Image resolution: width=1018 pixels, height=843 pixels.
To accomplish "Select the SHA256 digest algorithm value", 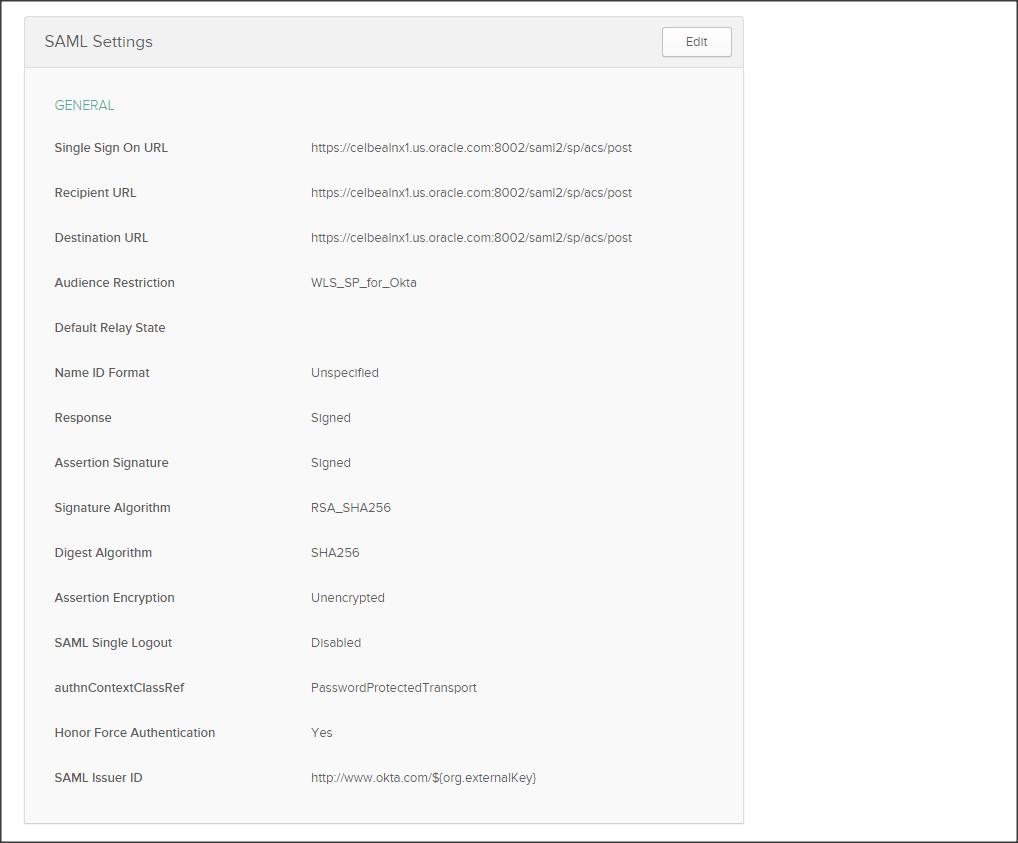I will [x=334, y=553].
